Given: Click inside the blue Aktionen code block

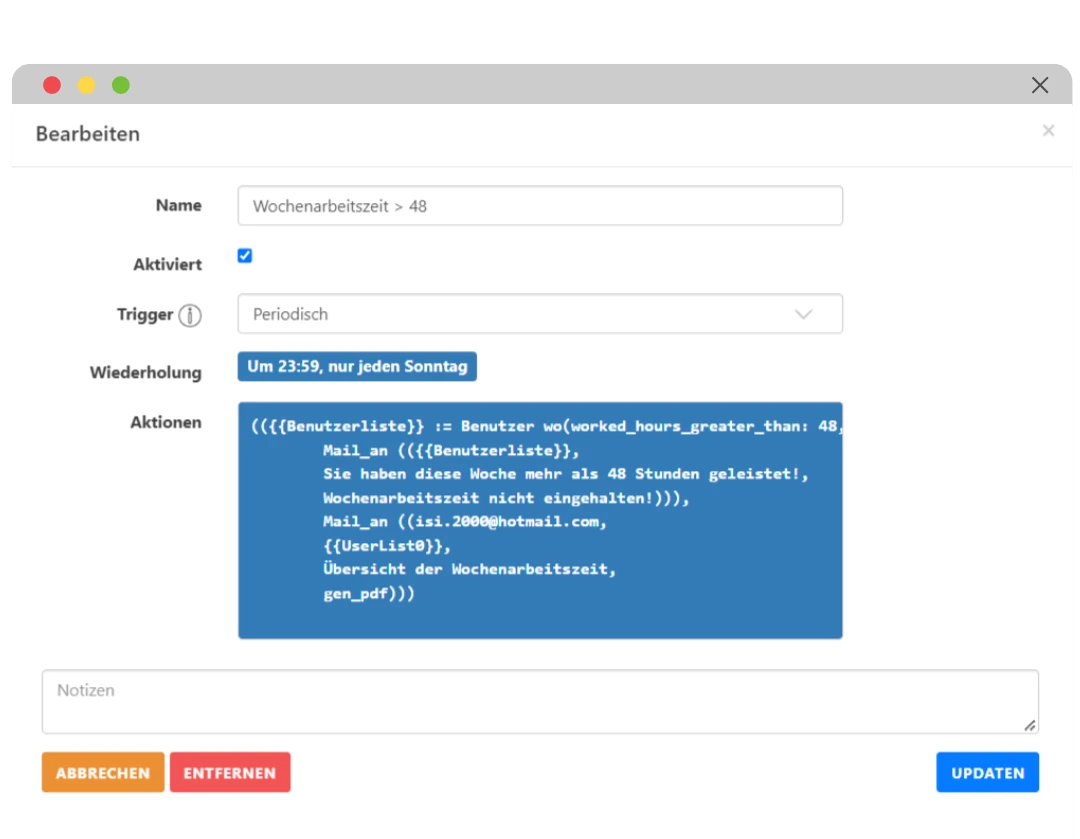Looking at the screenshot, I should click(540, 520).
